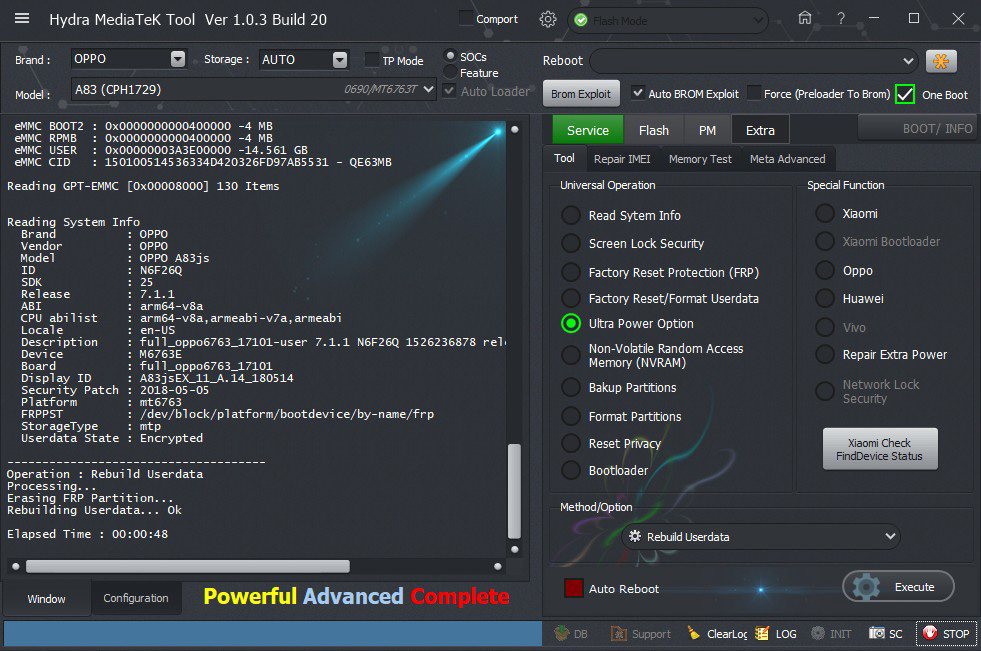Image resolution: width=981 pixels, height=651 pixels.
Task: Click the gear icon in Rebuild Userdata
Action: coord(635,537)
